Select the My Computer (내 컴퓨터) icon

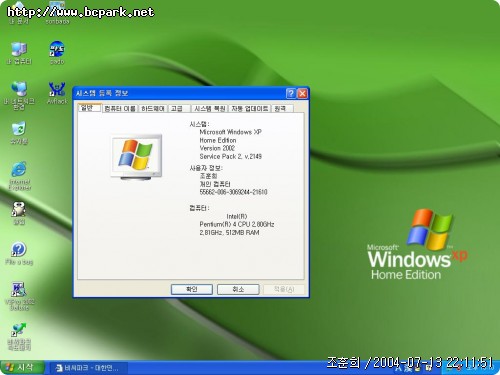(19, 53)
